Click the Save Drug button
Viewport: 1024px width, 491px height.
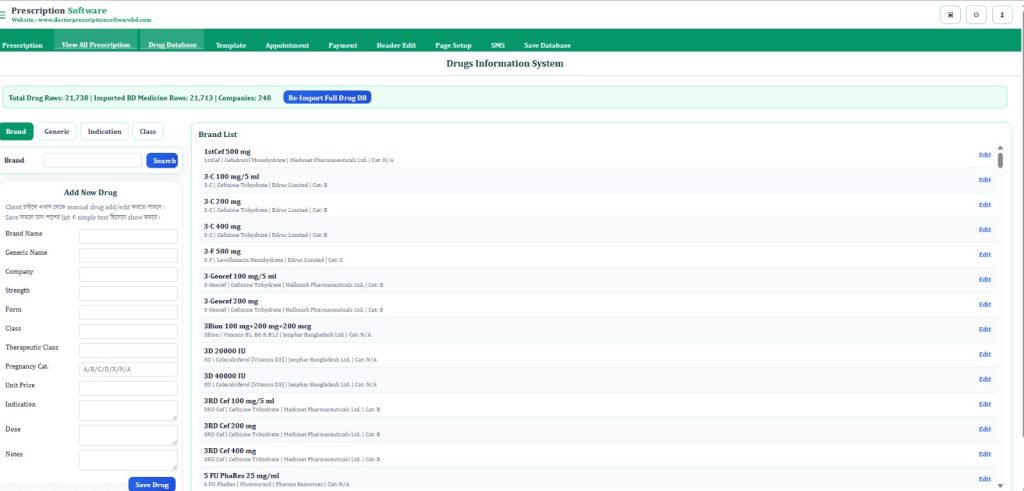(152, 484)
